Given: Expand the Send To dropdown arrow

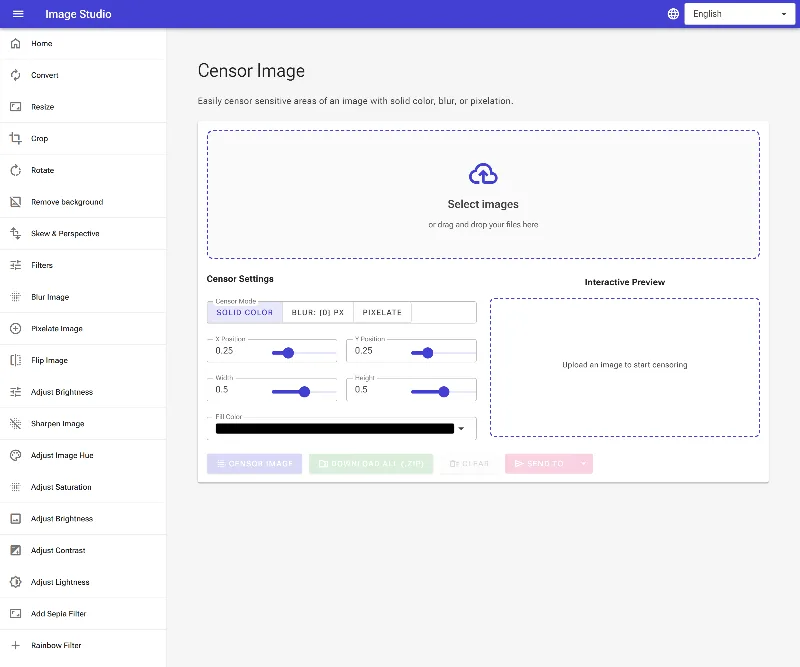Looking at the screenshot, I should [583, 463].
